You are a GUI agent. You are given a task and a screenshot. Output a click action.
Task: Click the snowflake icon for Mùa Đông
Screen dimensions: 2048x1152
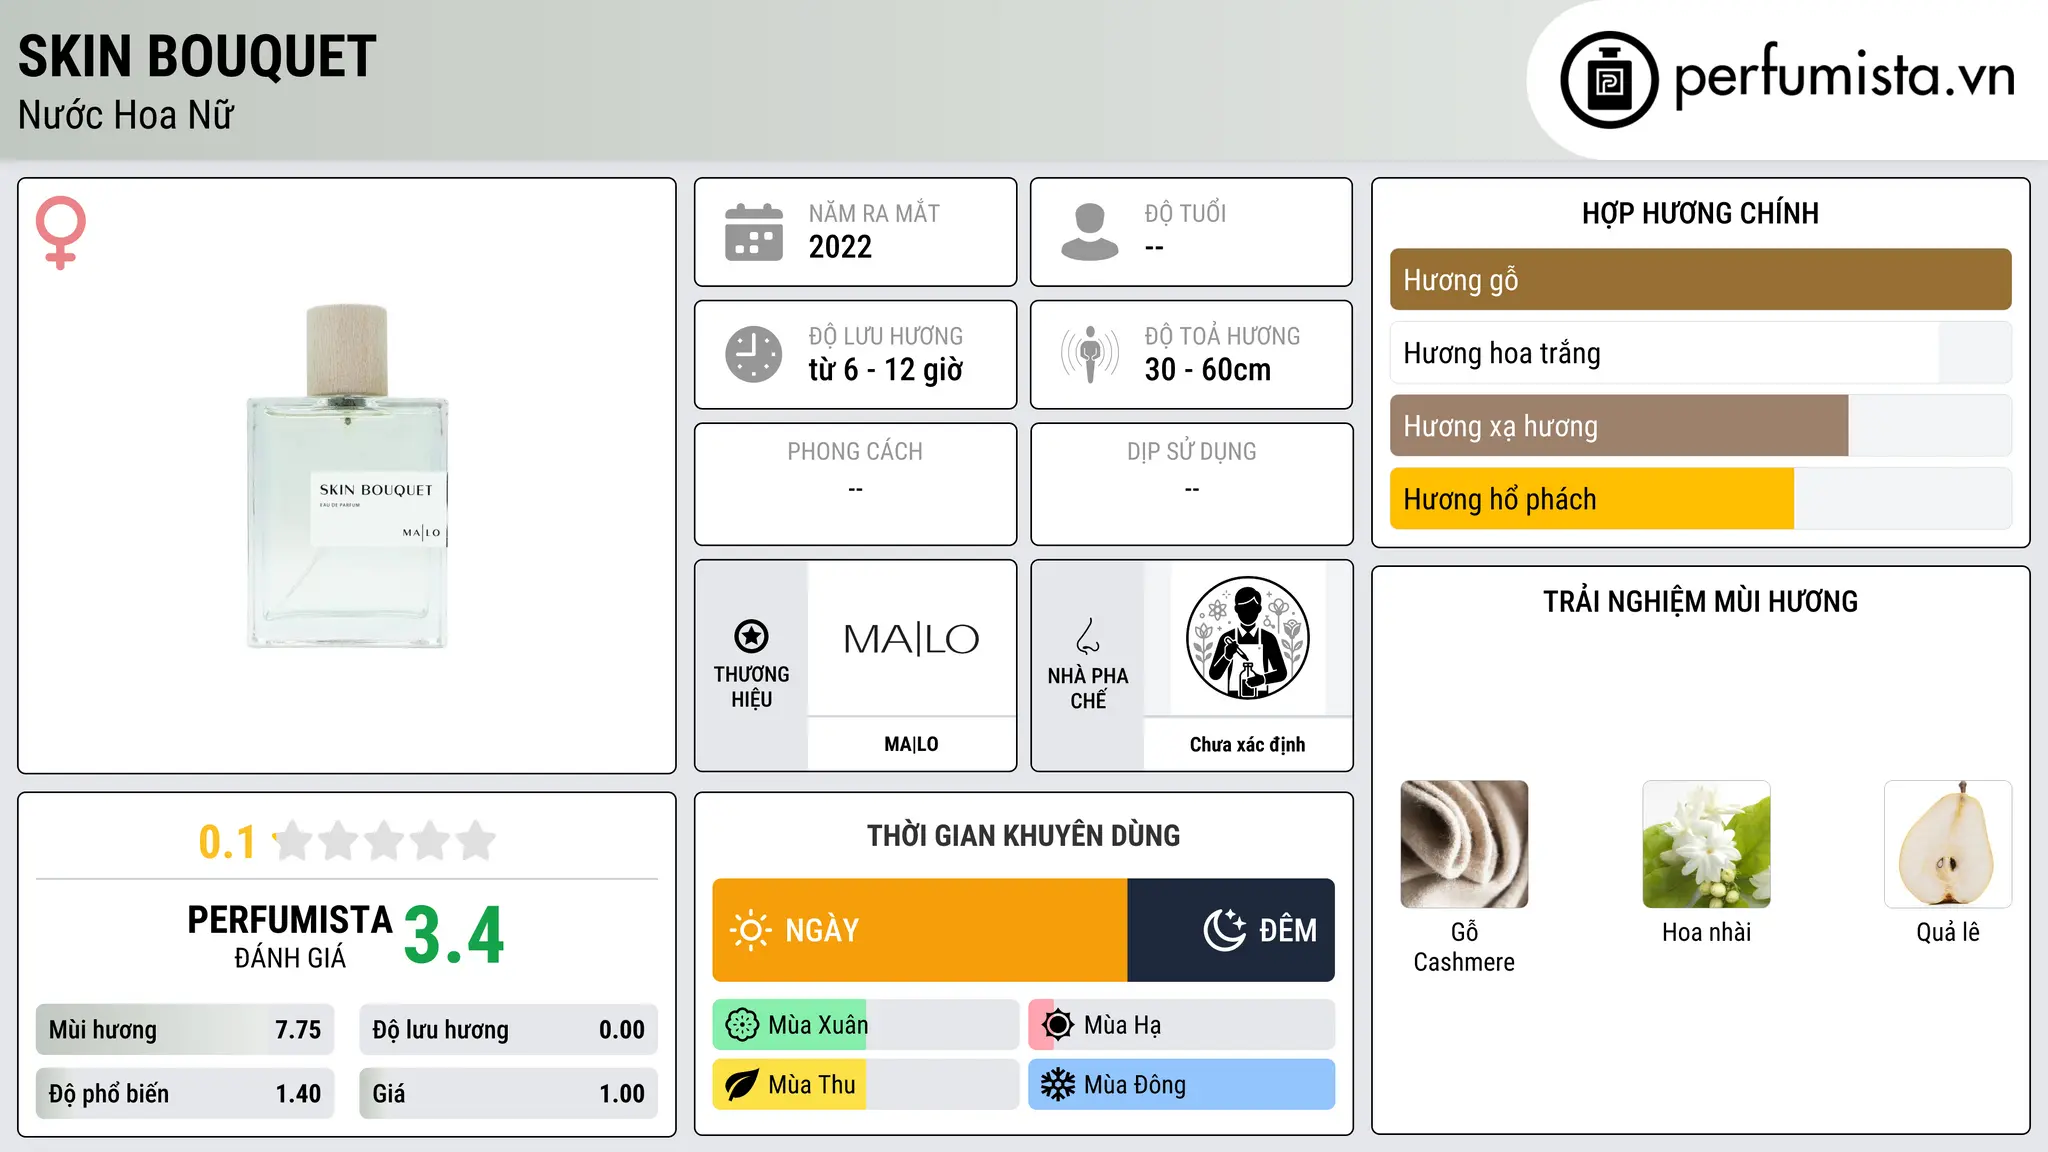click(x=1058, y=1085)
